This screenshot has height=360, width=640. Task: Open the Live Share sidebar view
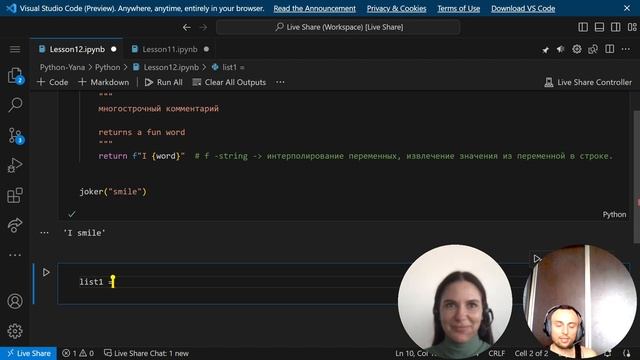click(15, 225)
